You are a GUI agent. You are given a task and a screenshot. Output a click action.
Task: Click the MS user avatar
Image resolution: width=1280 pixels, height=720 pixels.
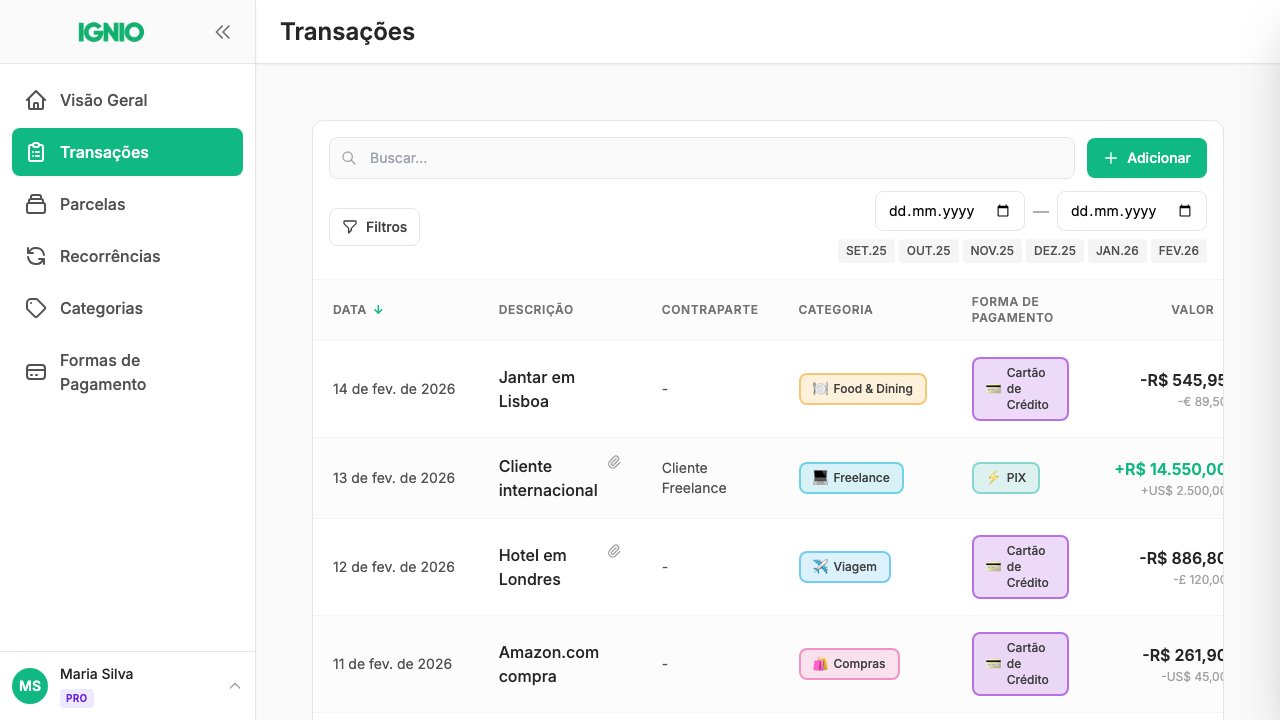[x=30, y=686]
